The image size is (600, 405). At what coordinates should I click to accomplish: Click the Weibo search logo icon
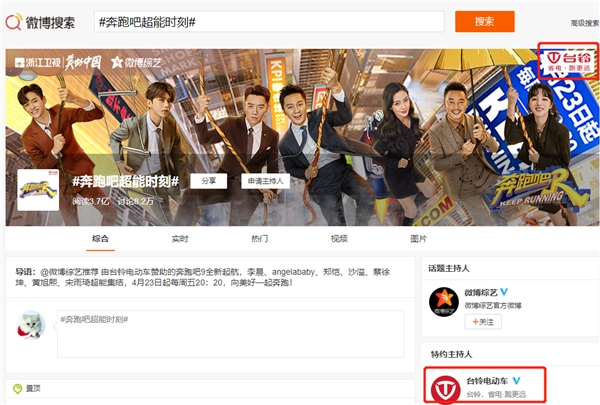[13, 22]
